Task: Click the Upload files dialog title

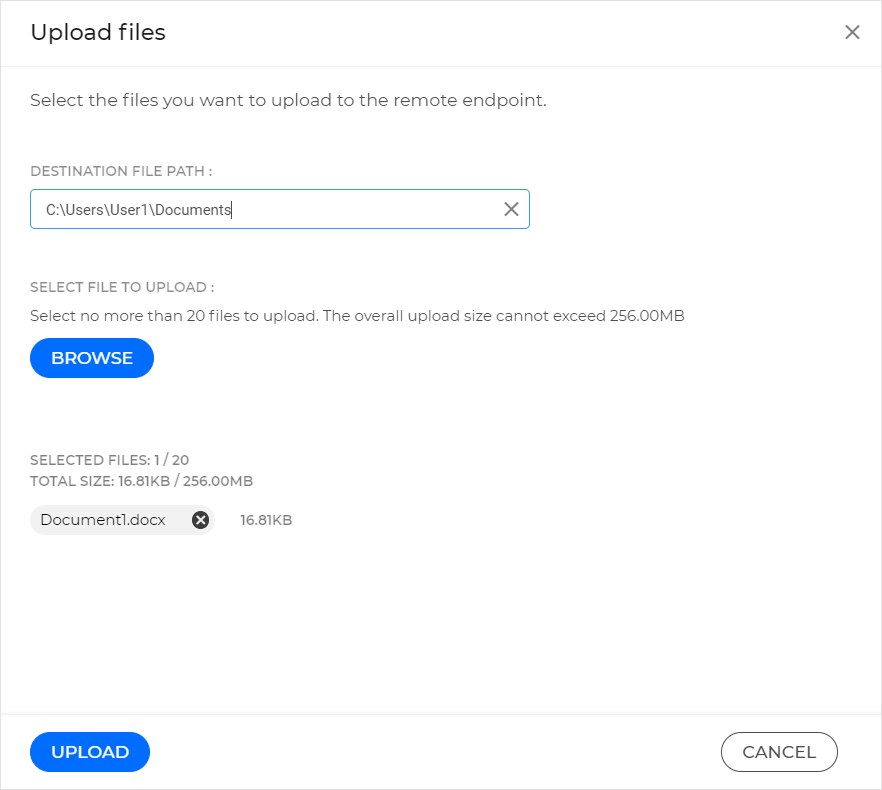Action: point(97,32)
